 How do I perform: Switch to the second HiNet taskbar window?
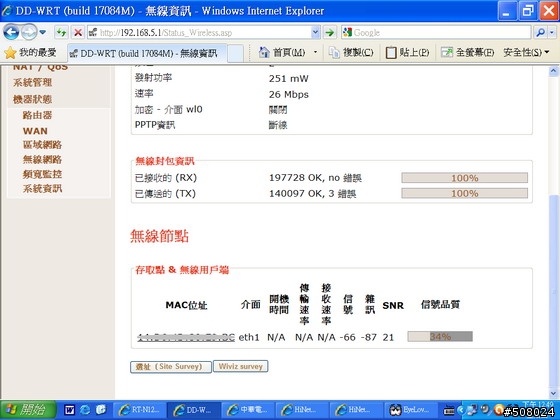pyautogui.click(x=356, y=410)
